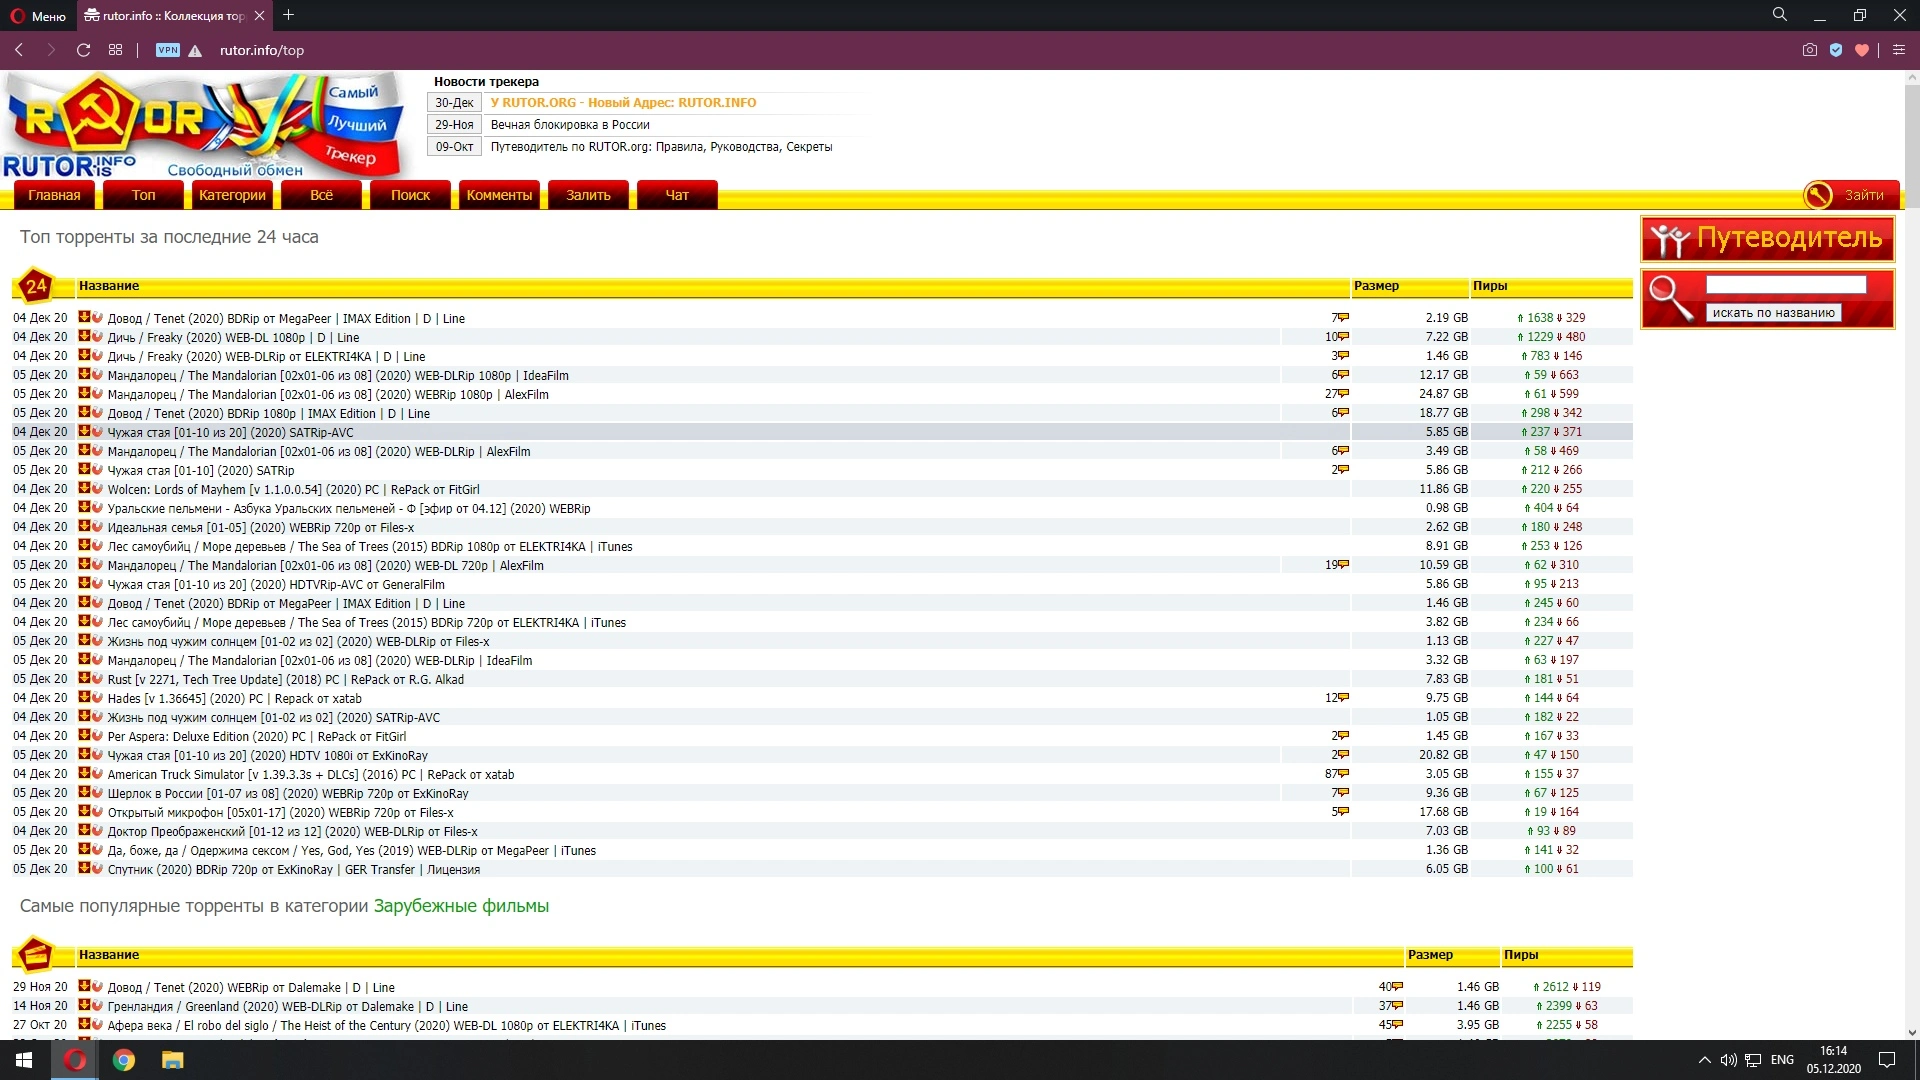The image size is (1920, 1080).
Task: Open the 'Зарубежные фильмы' category link
Action: [461, 906]
